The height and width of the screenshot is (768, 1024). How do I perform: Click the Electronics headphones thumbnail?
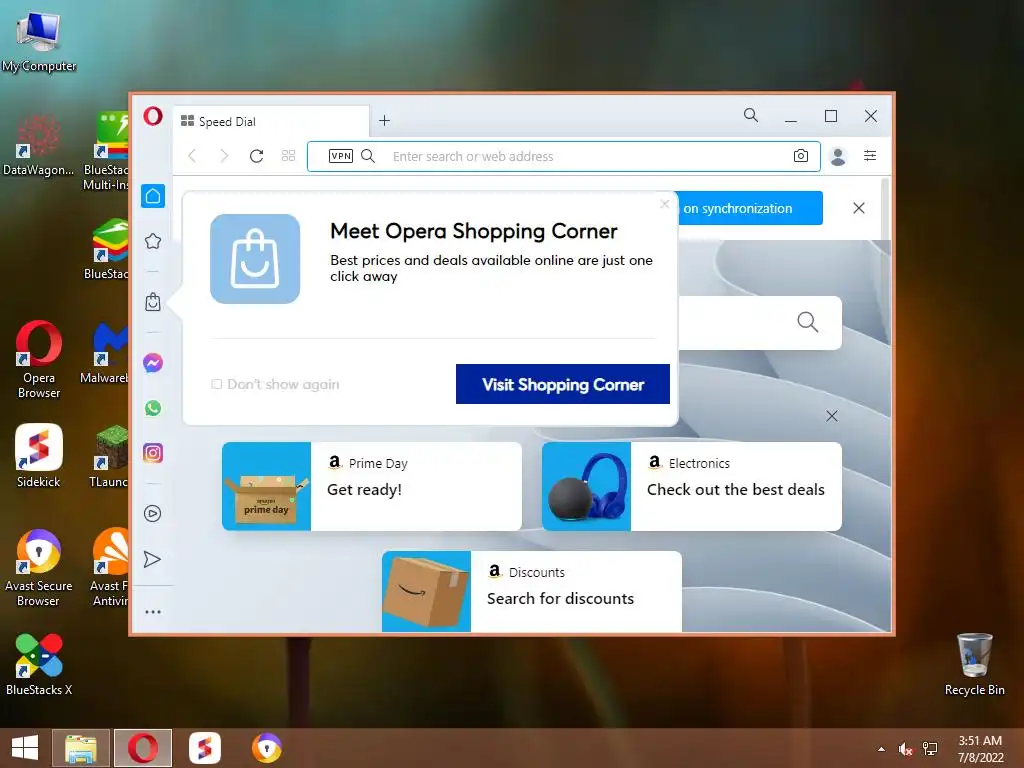tap(586, 487)
